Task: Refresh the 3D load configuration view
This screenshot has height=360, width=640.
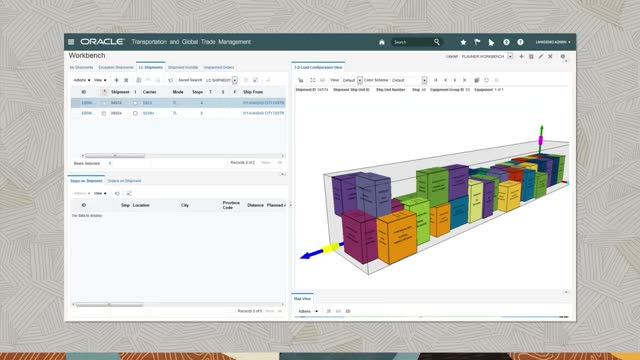Action: pos(486,80)
